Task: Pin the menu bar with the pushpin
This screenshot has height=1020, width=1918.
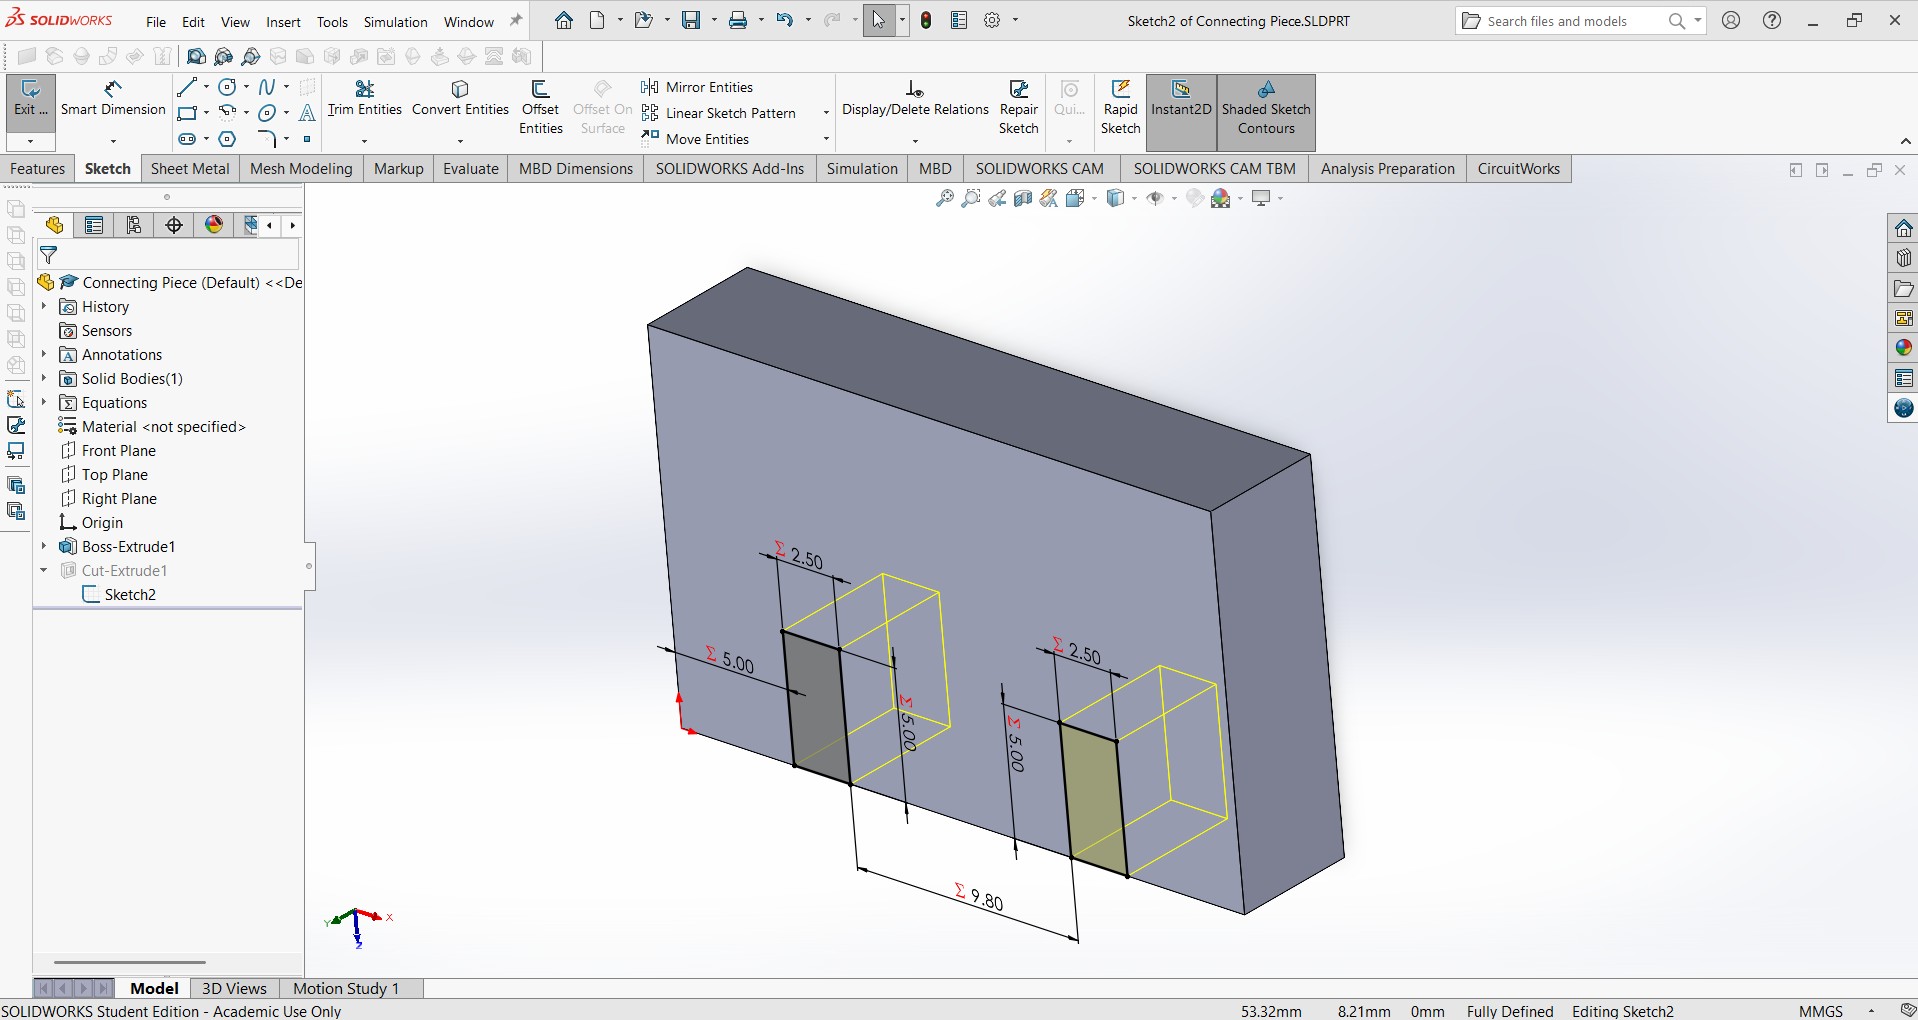Action: click(x=516, y=21)
